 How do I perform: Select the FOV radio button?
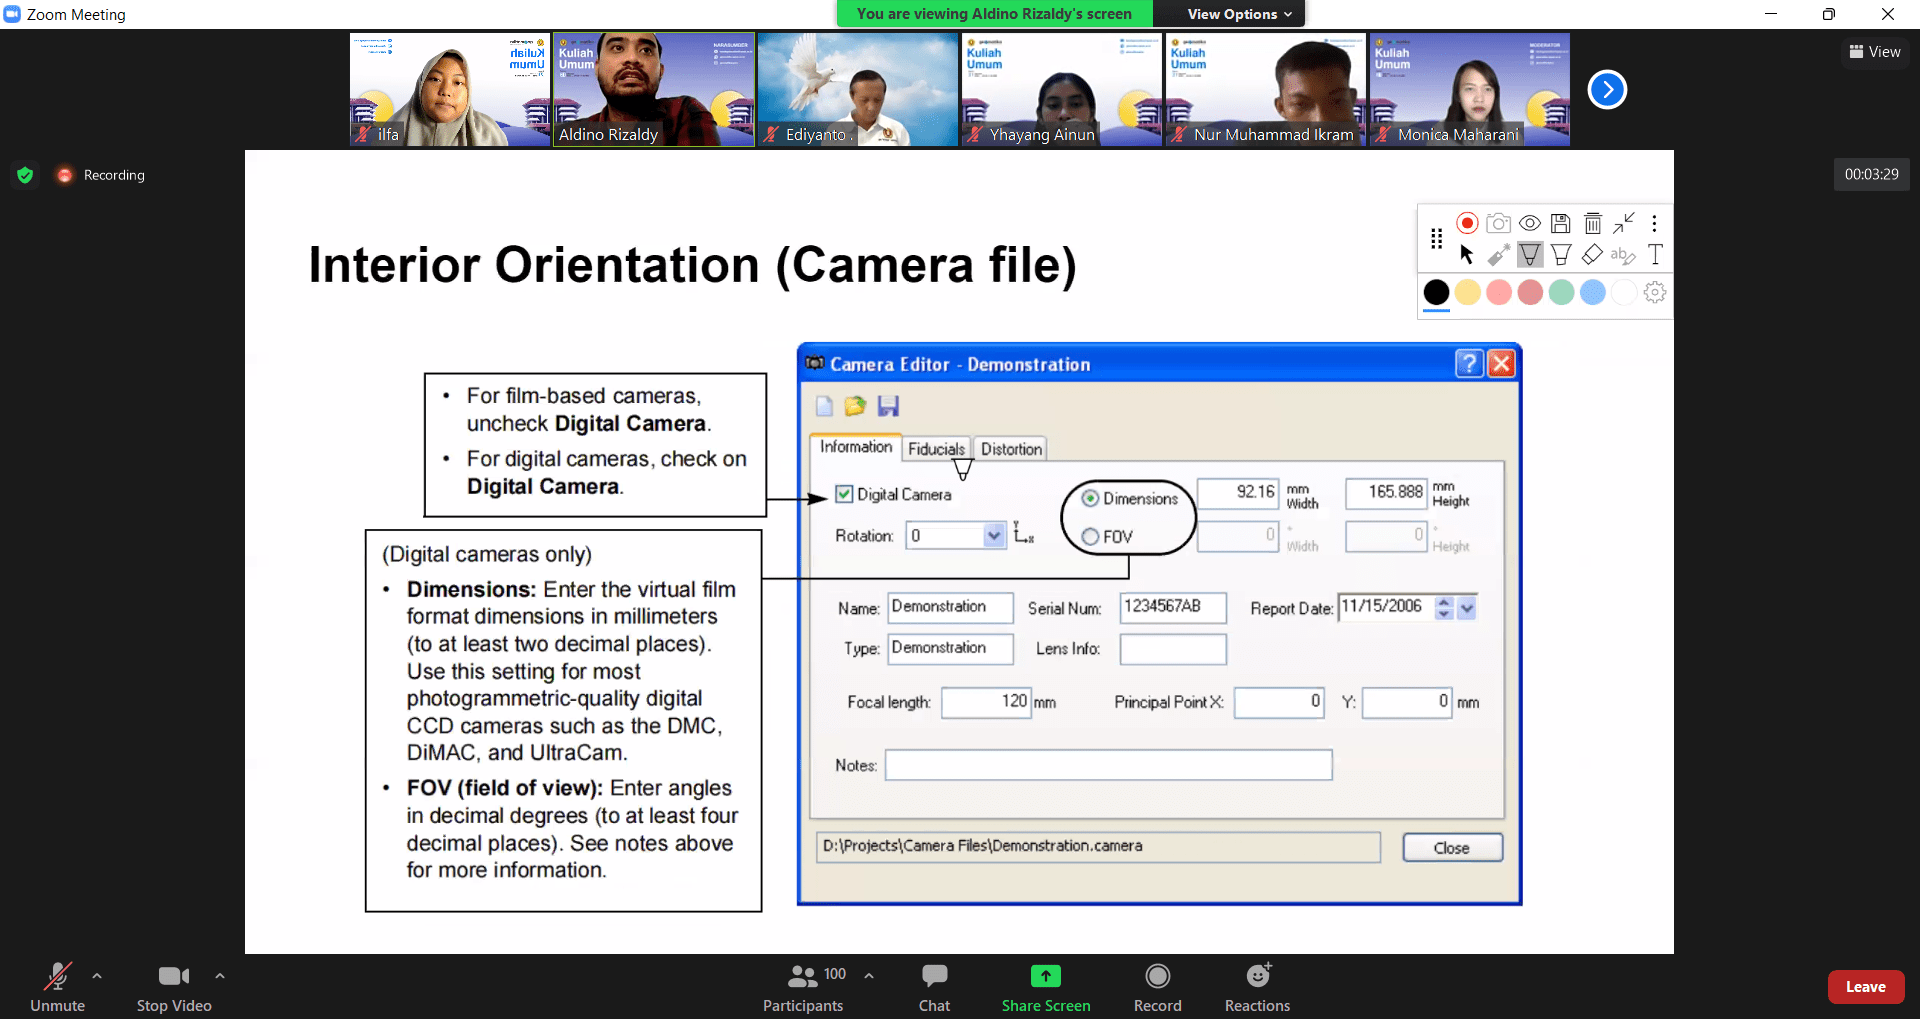pyautogui.click(x=1090, y=536)
